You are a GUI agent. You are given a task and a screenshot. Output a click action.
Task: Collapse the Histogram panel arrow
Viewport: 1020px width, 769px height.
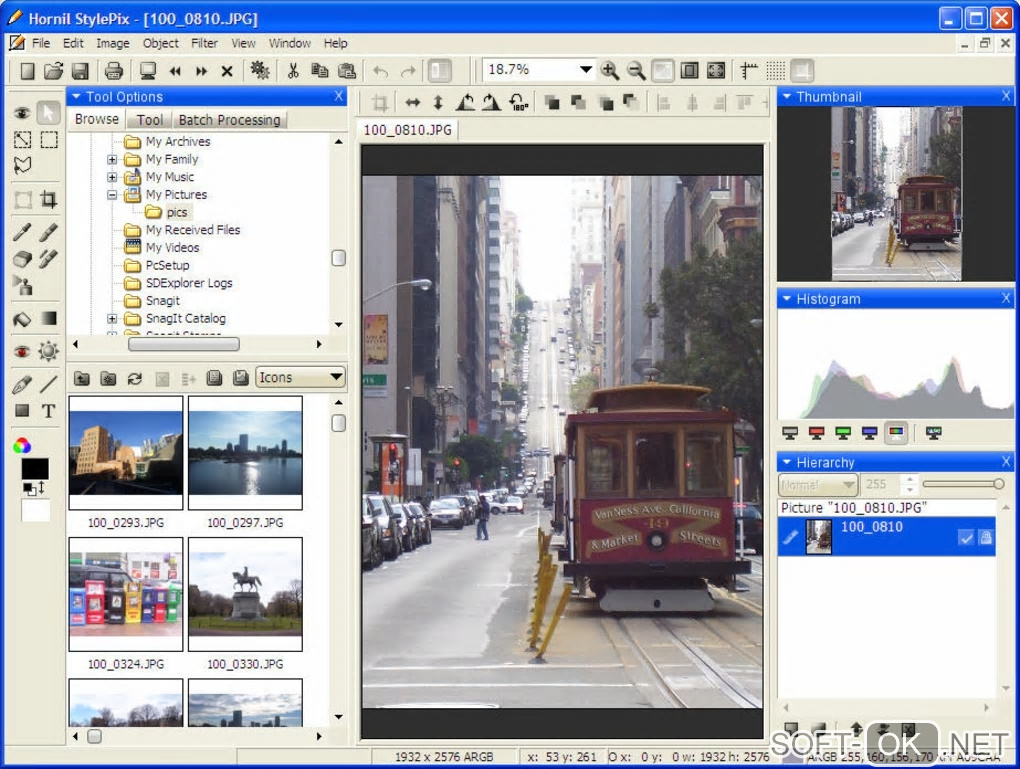tap(786, 299)
